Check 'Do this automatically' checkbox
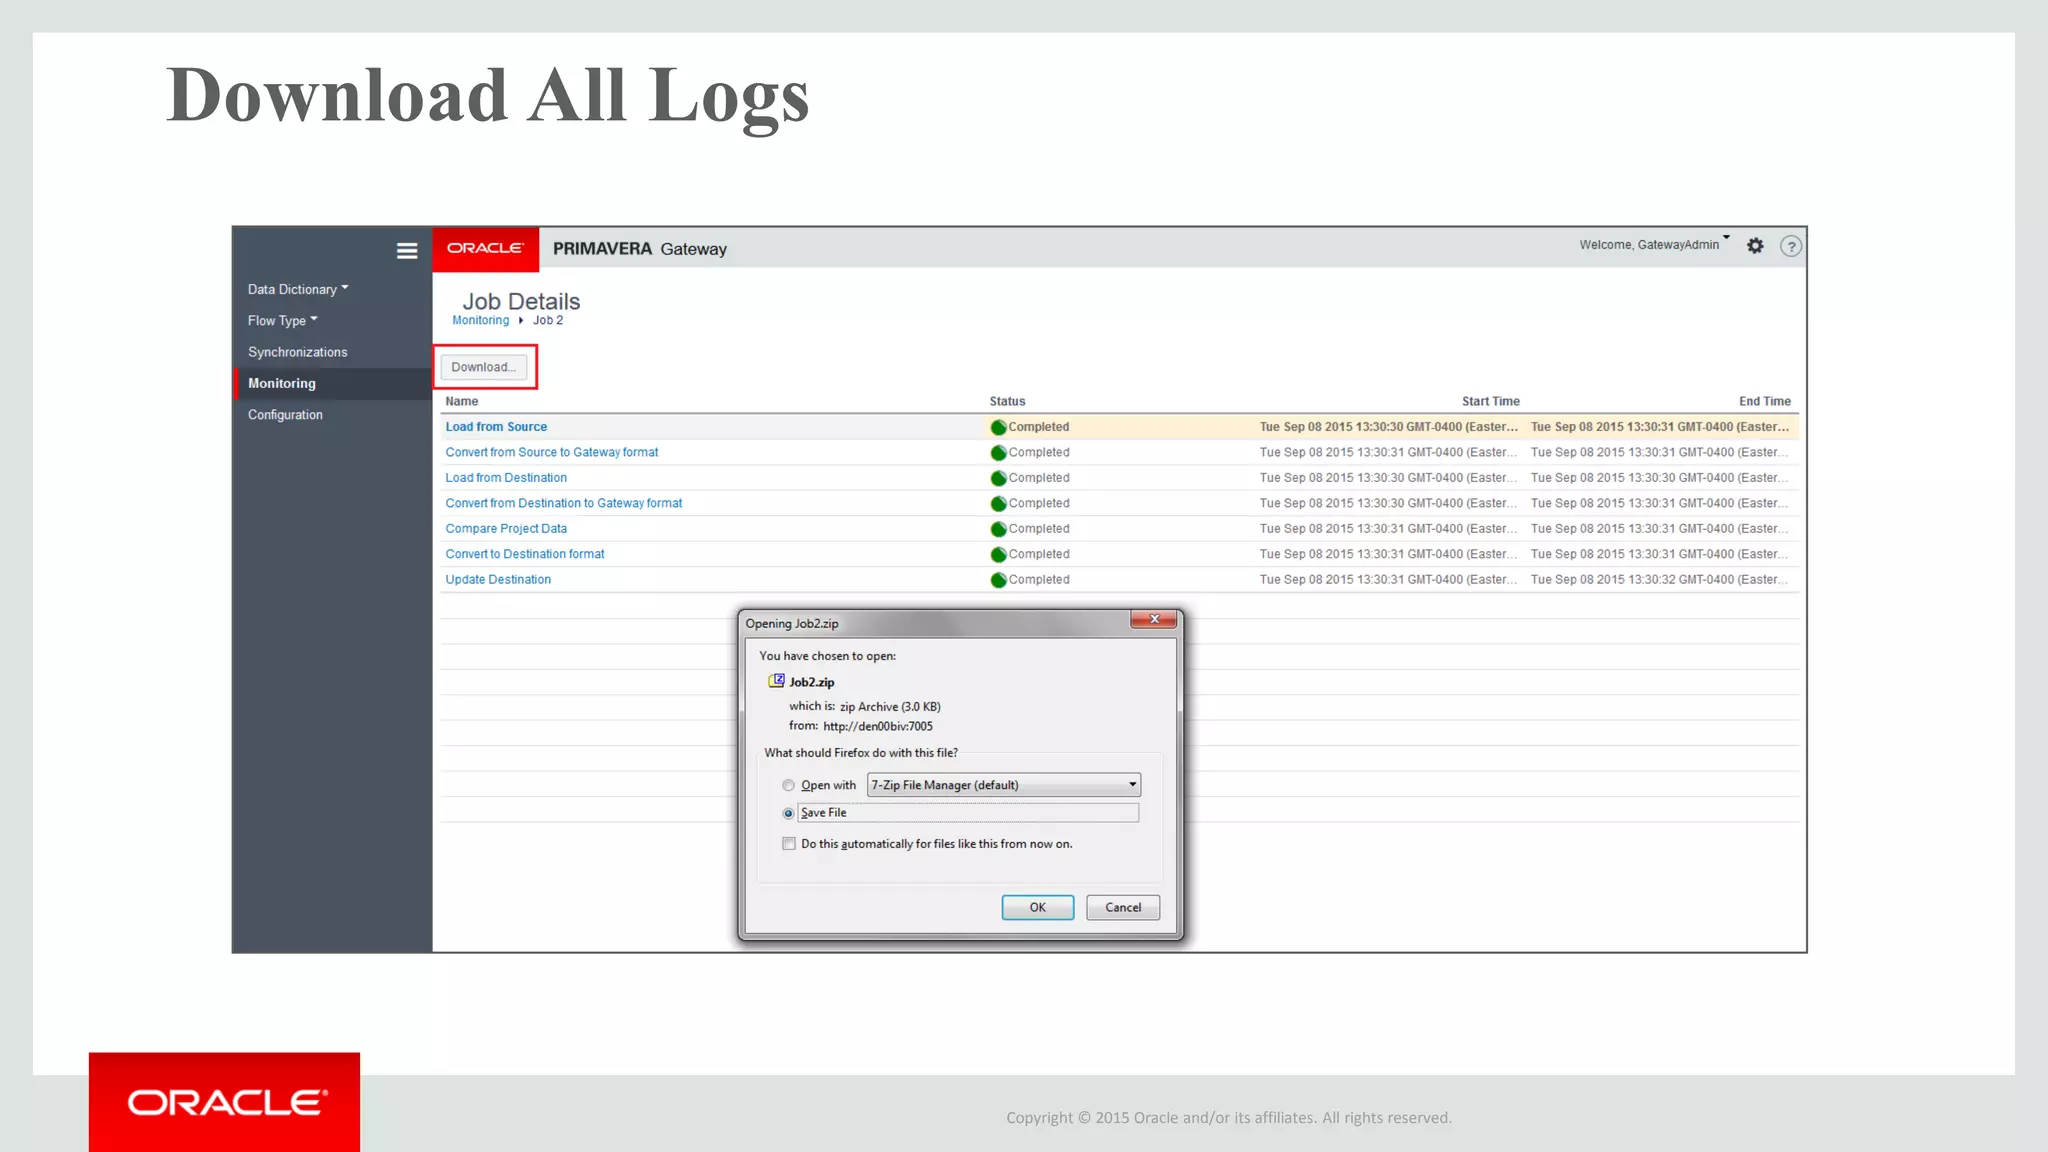Viewport: 2048px width, 1152px height. point(789,844)
